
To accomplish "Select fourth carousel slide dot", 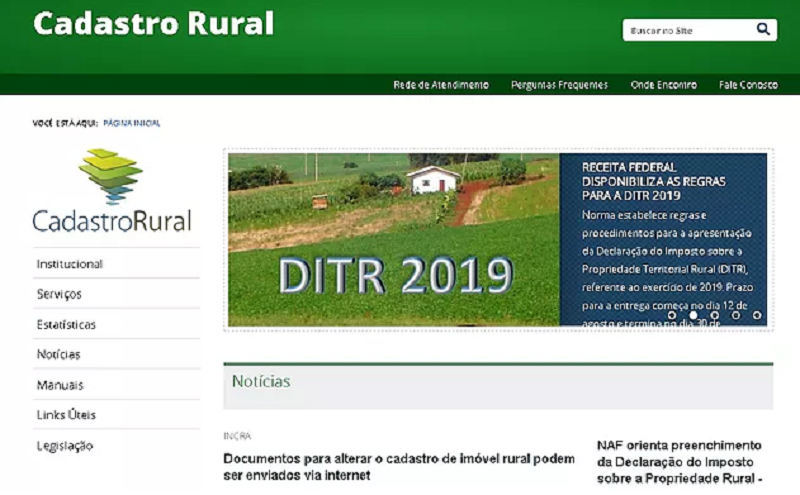I will (x=736, y=315).
